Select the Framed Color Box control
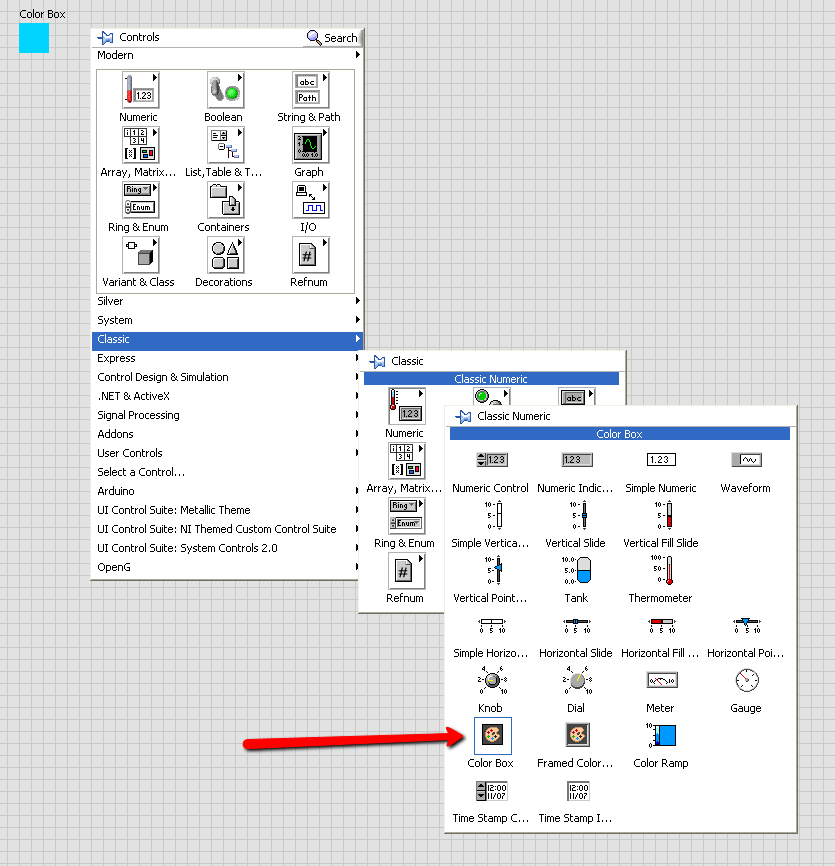 coord(577,735)
